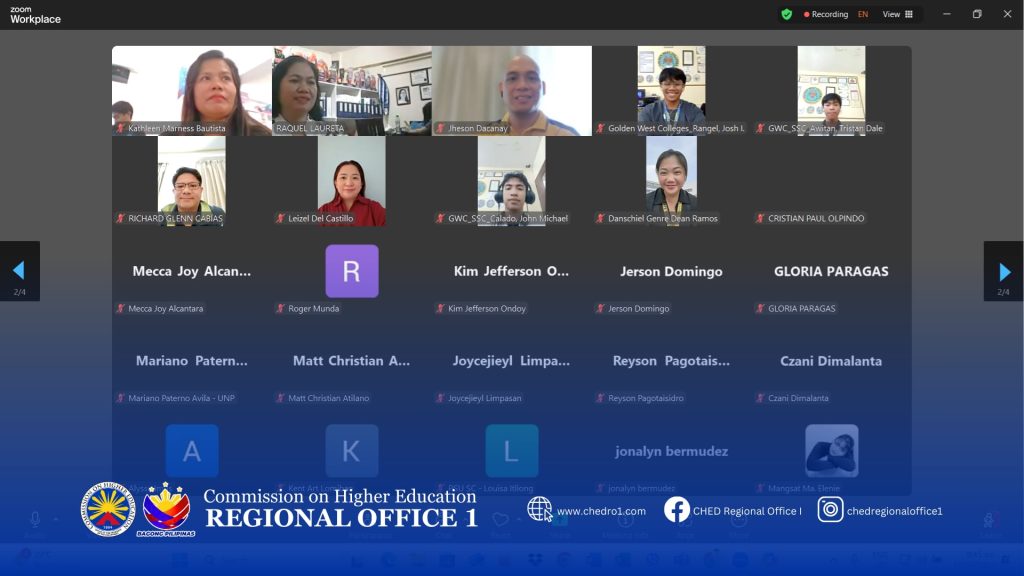1024x576 pixels.
Task: Click the large 'Mariano Patern...' name
Action: (192, 360)
